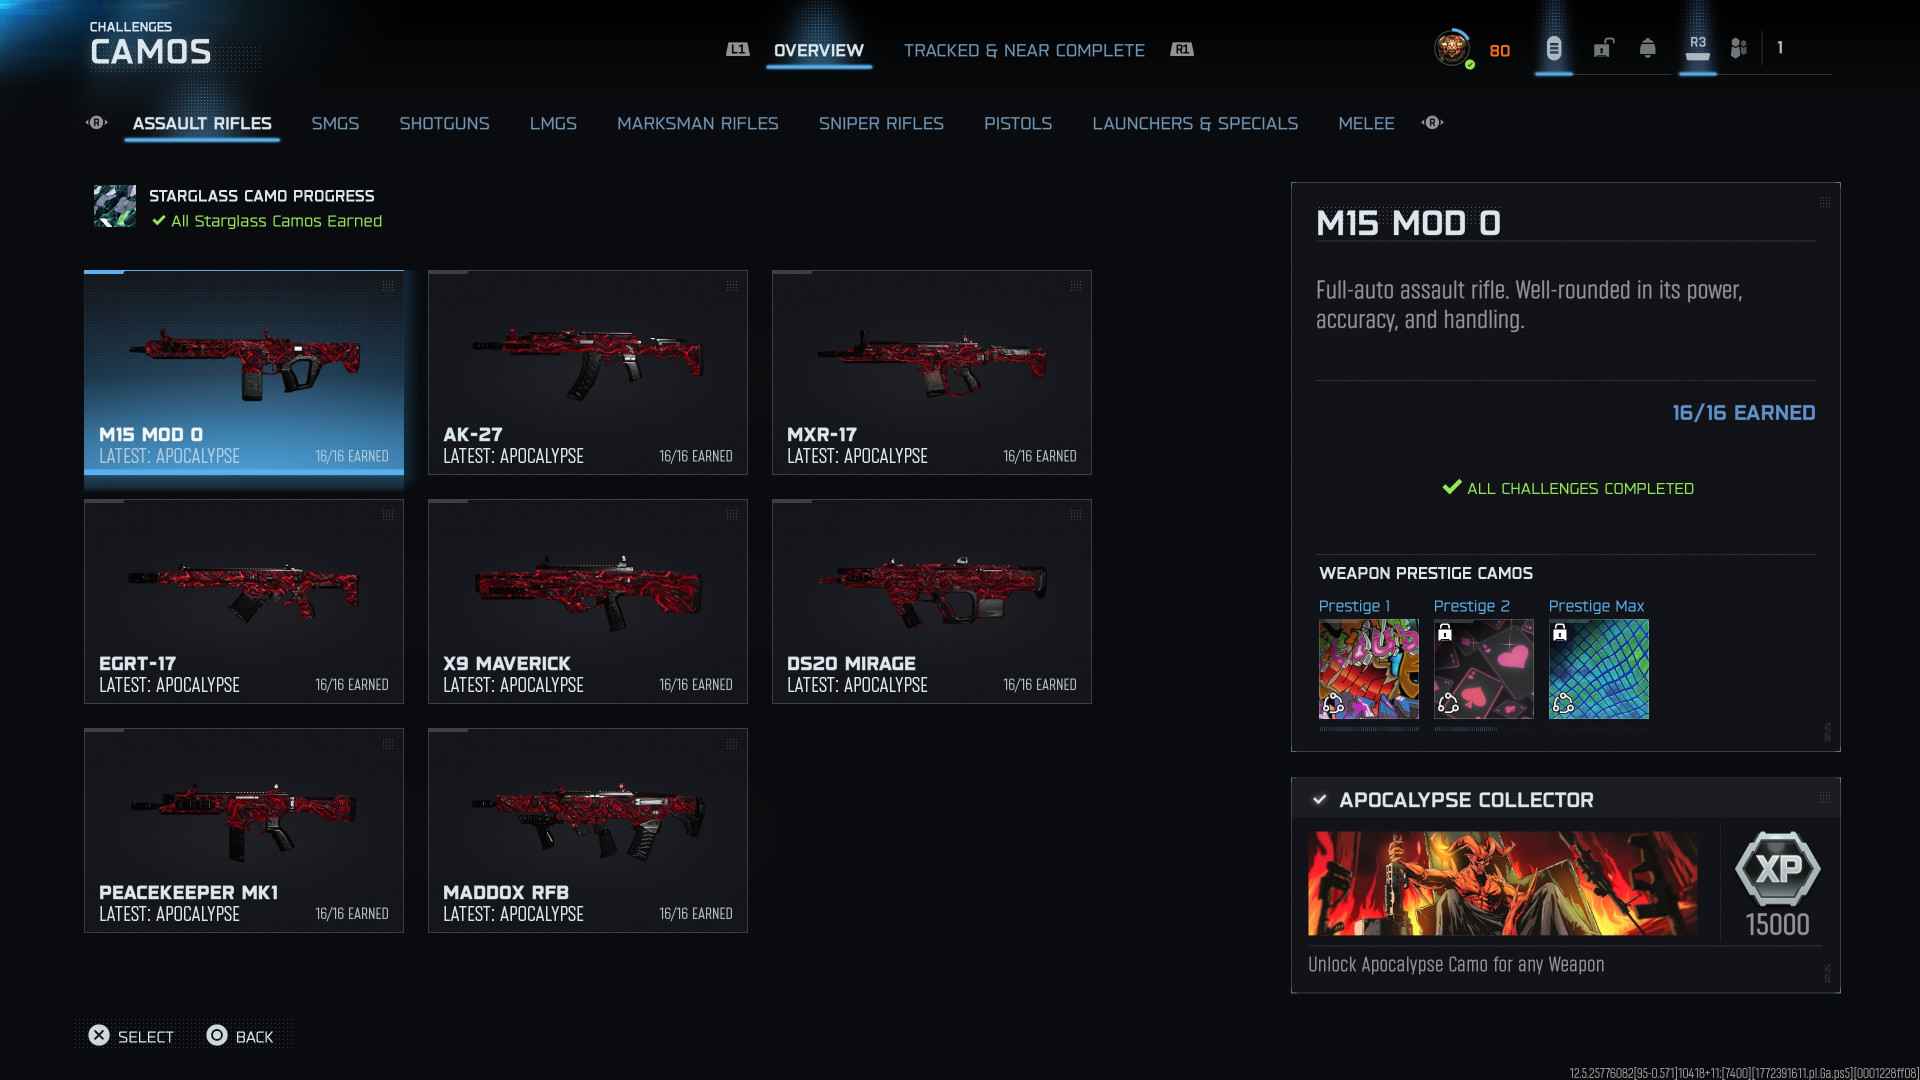Switch to the SMGs category tab

point(335,123)
